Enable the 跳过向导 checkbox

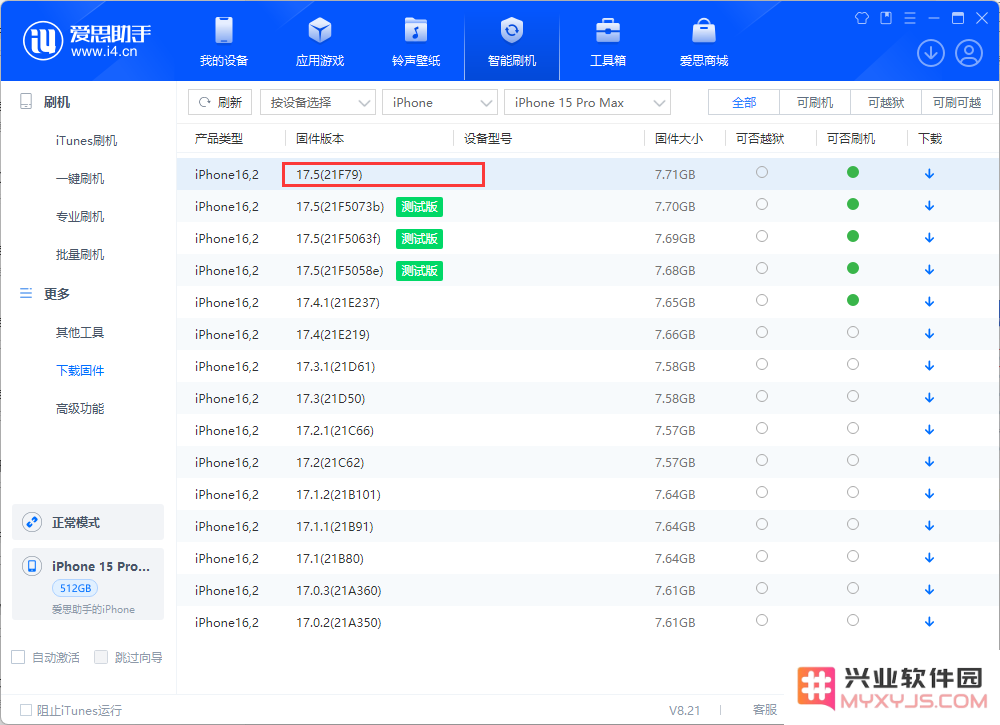[101, 657]
